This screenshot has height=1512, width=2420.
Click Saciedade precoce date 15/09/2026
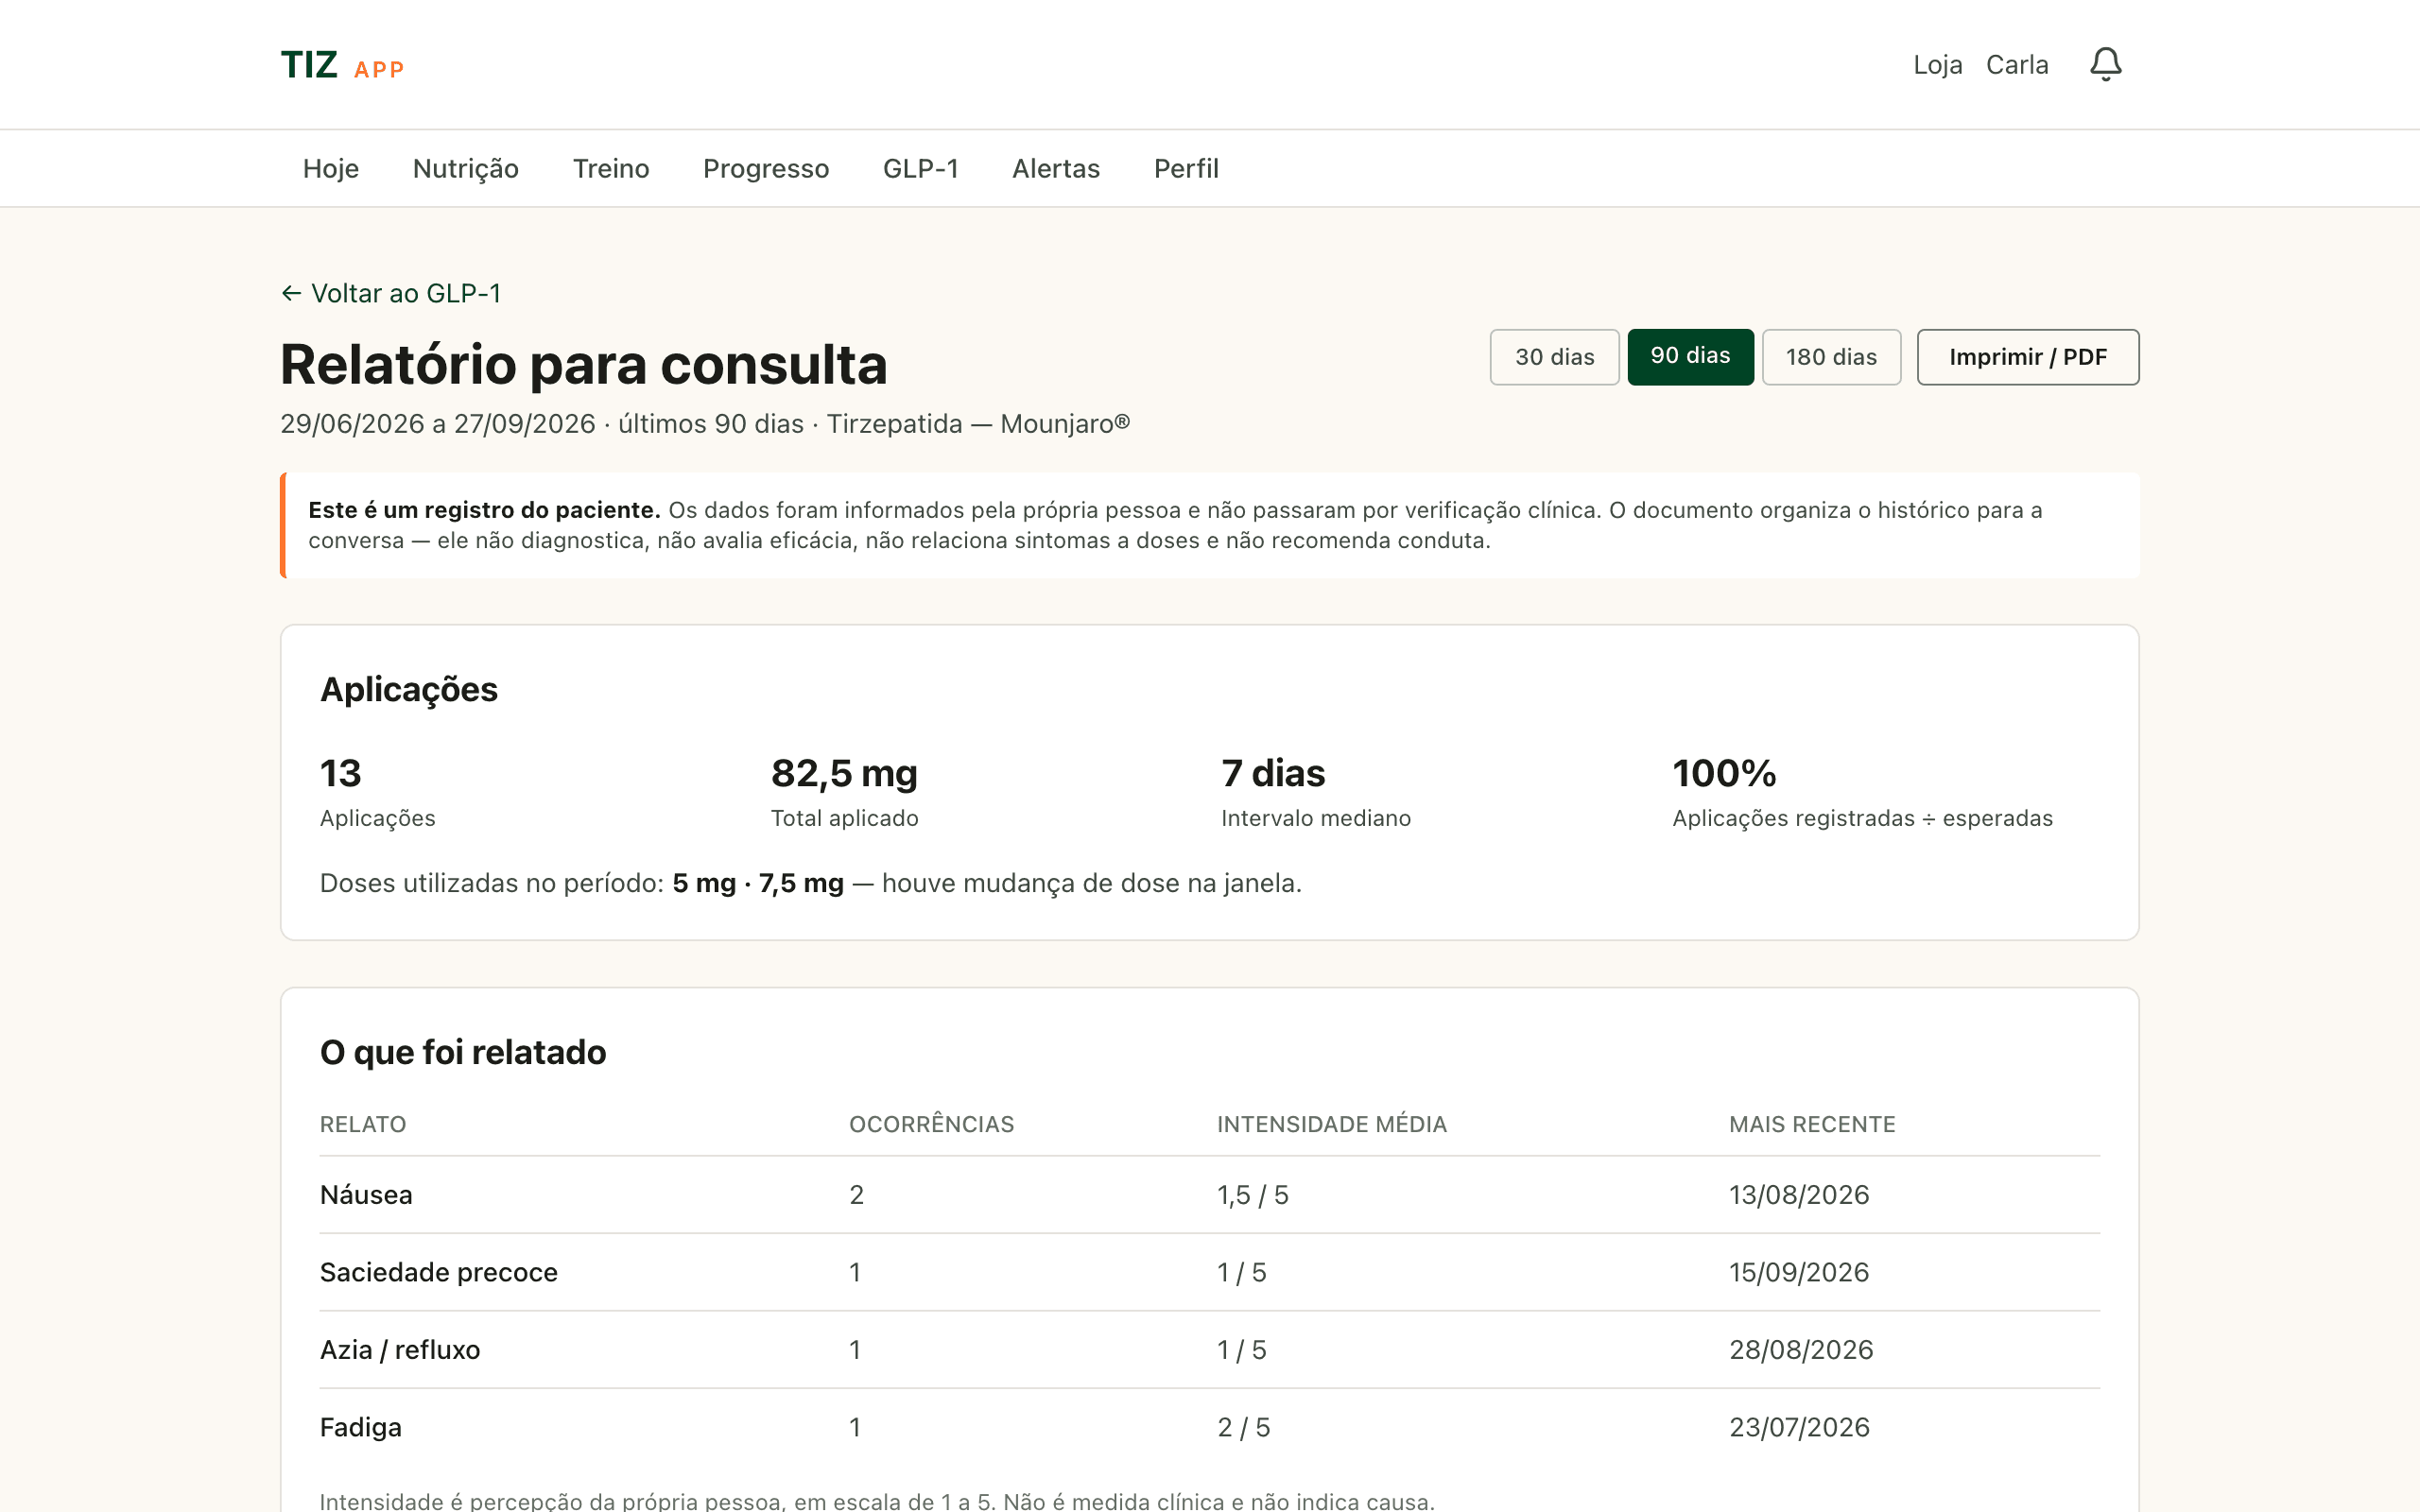[1799, 1272]
